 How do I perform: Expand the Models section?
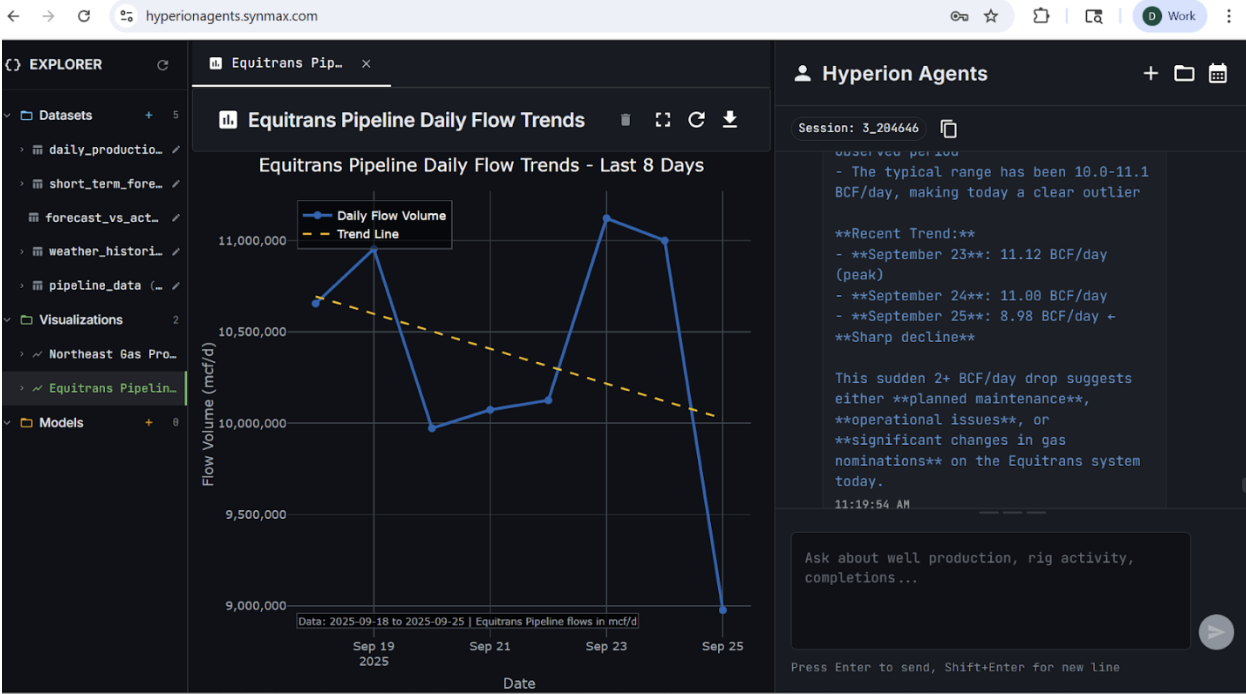pos(8,423)
